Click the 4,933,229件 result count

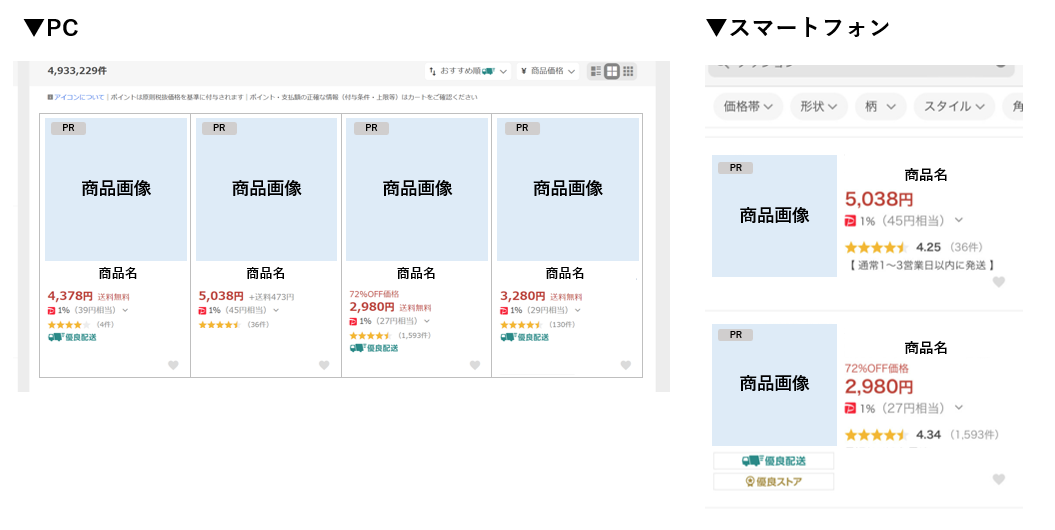(x=77, y=71)
